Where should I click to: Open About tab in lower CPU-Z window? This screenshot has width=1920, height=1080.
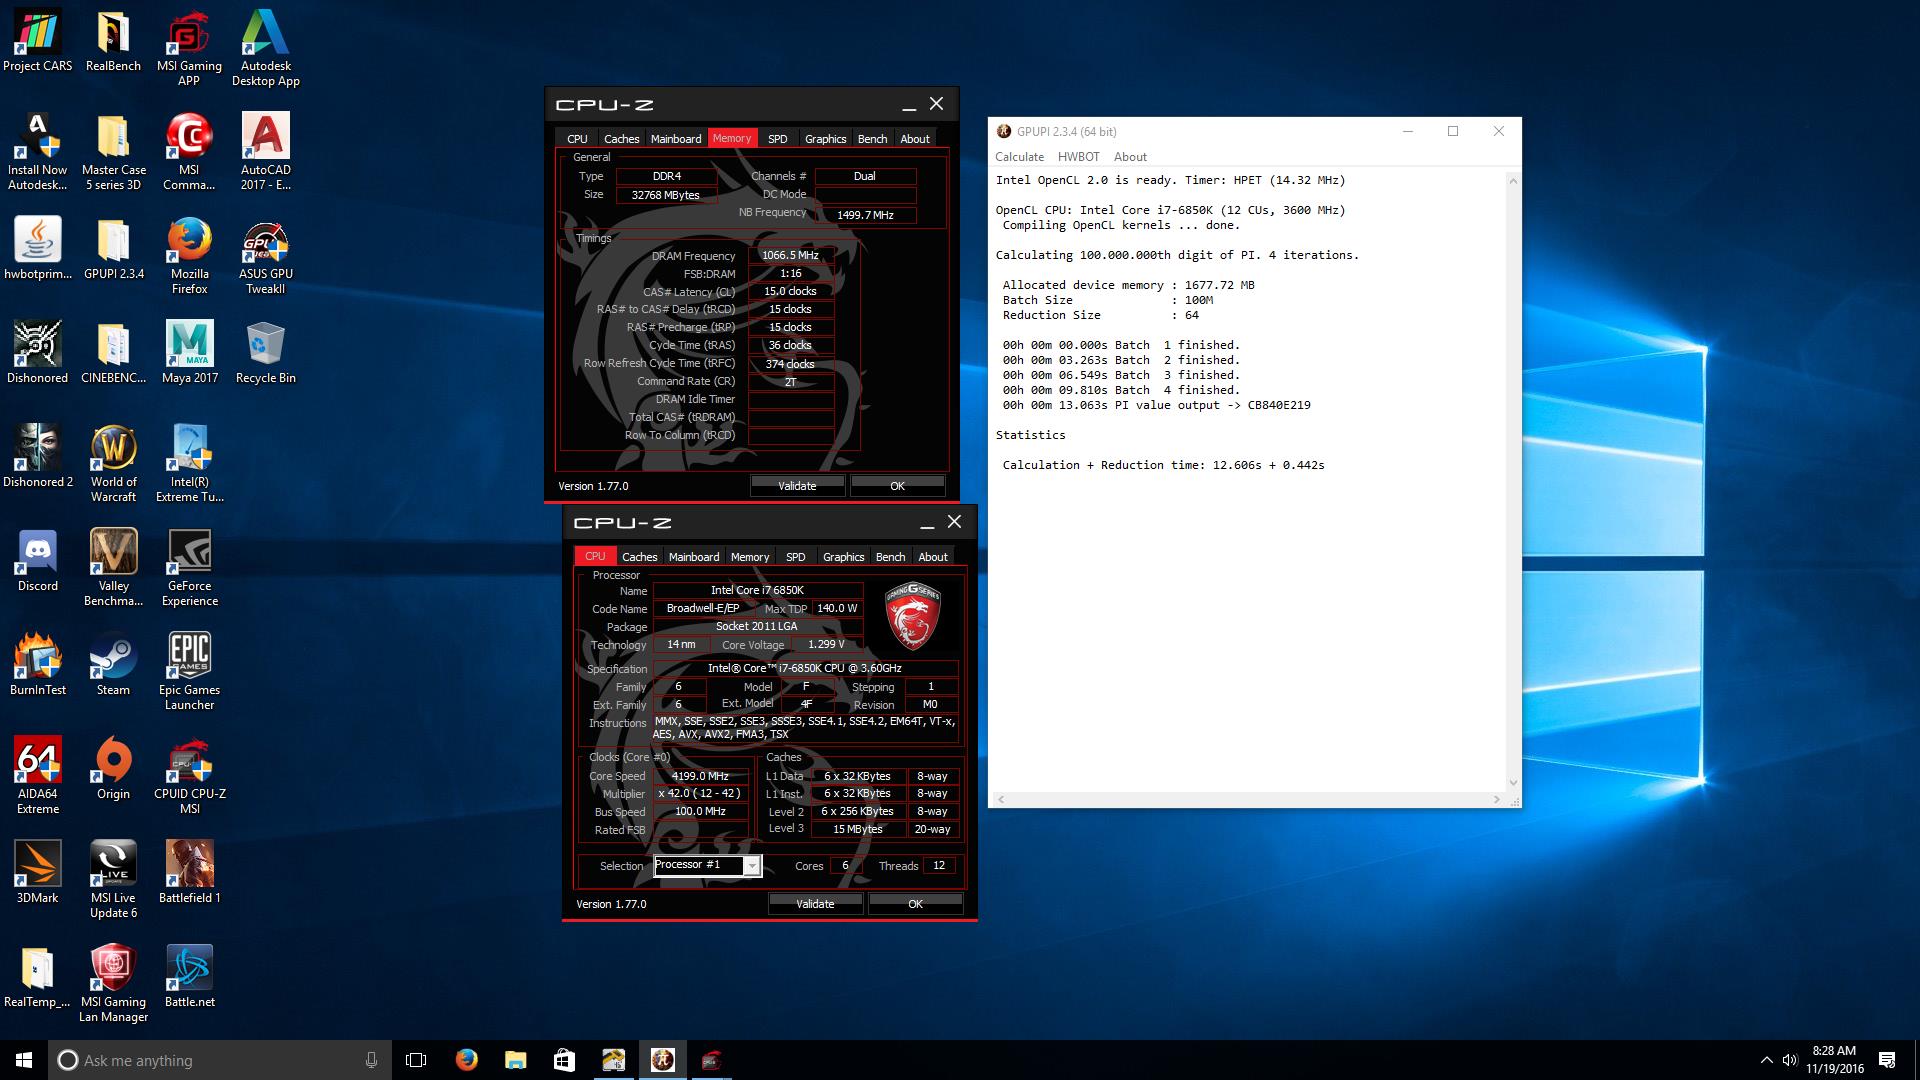[x=932, y=557]
